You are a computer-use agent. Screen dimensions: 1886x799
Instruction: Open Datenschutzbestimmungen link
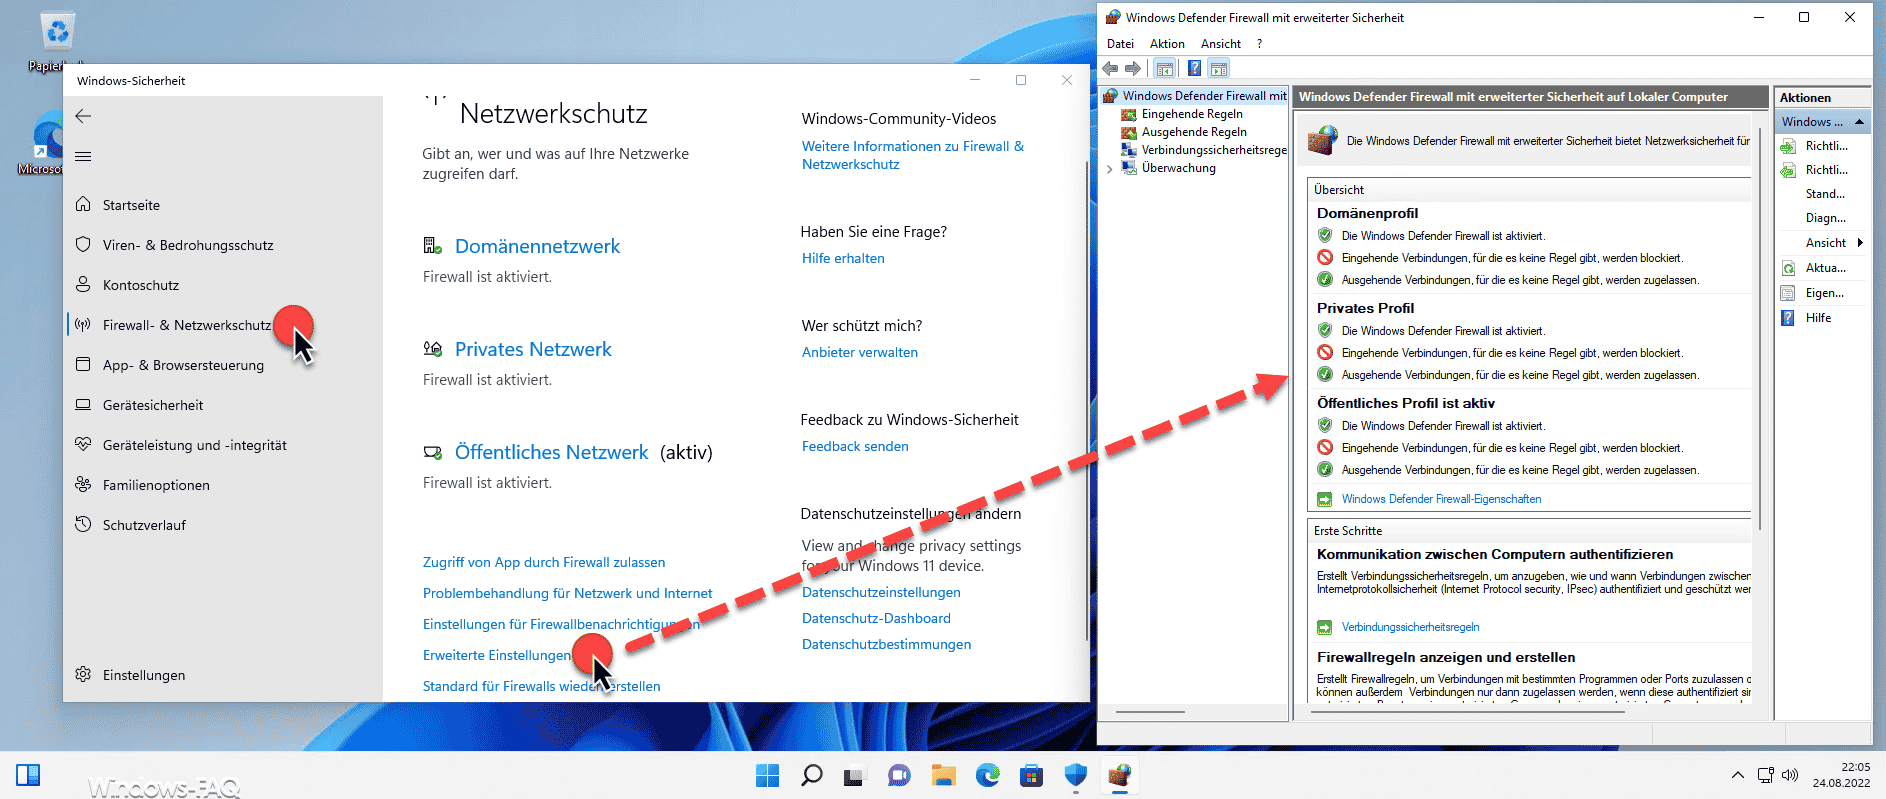[x=886, y=644]
